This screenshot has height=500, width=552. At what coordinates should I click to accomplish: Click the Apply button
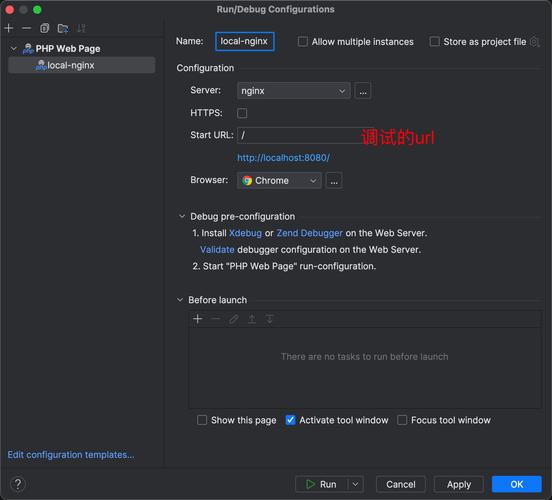click(x=459, y=484)
